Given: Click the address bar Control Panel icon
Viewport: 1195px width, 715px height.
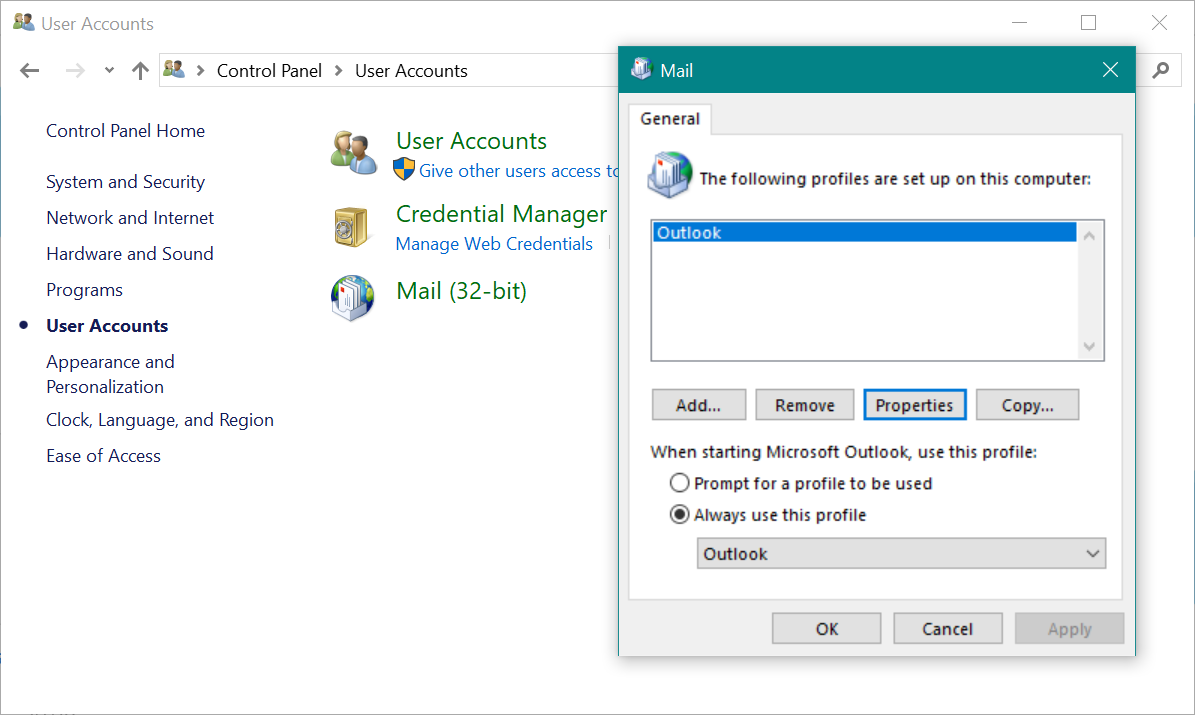Looking at the screenshot, I should coord(175,70).
